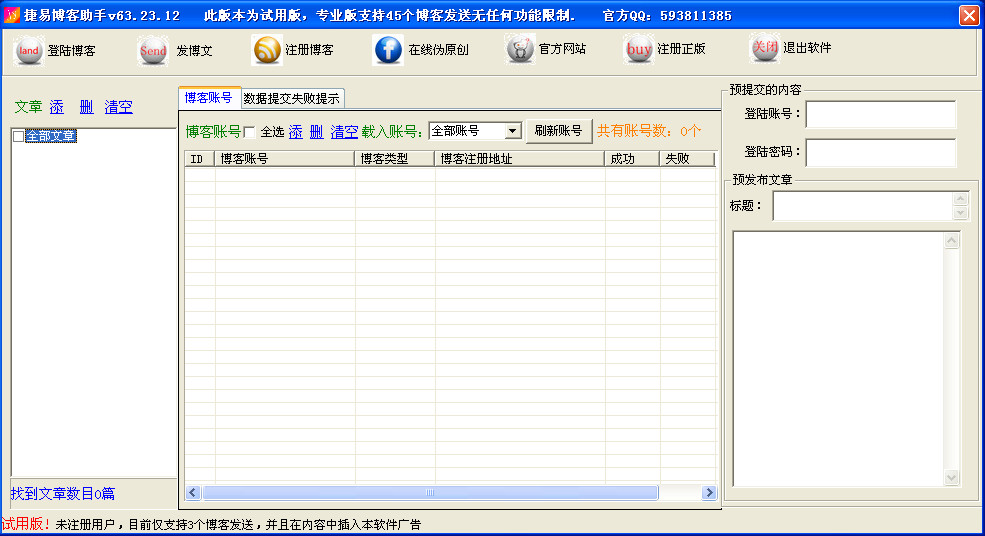
Task: Click the 试用版! status bar label
Action: point(26,524)
